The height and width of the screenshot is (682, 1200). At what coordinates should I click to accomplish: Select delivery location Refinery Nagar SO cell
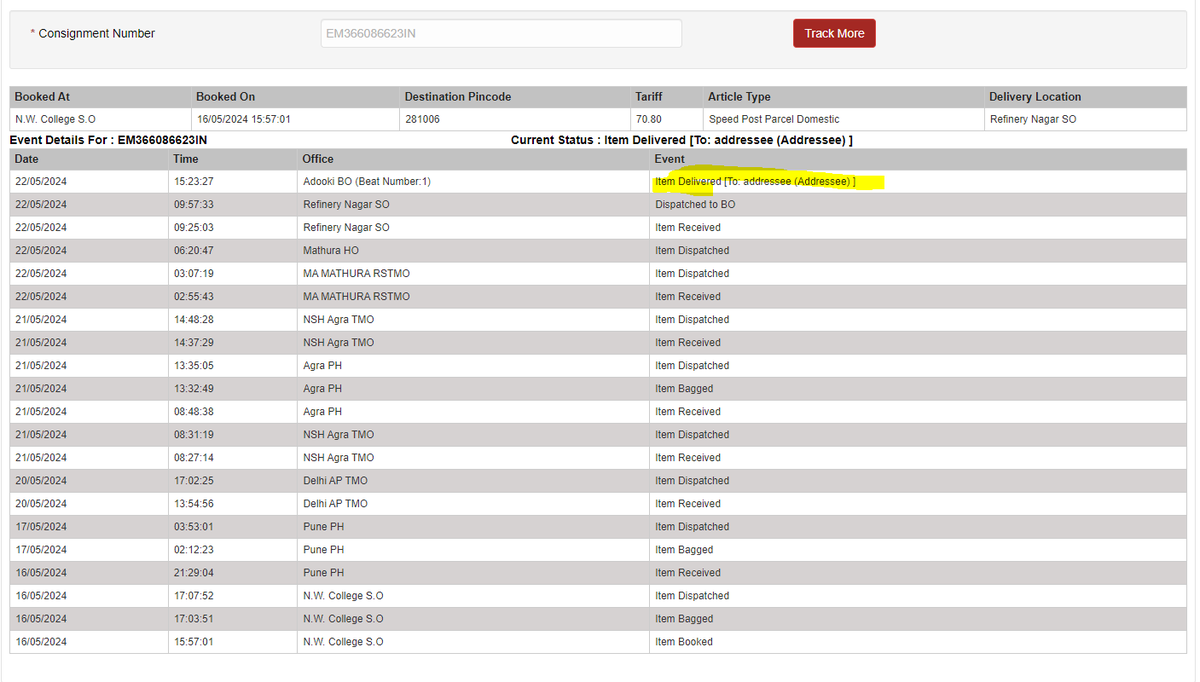(1085, 119)
